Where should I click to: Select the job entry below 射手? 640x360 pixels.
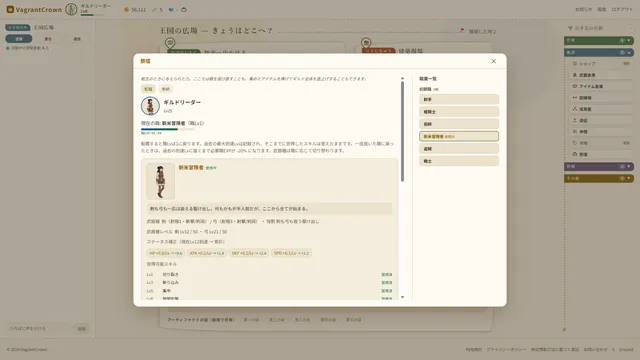(x=459, y=112)
